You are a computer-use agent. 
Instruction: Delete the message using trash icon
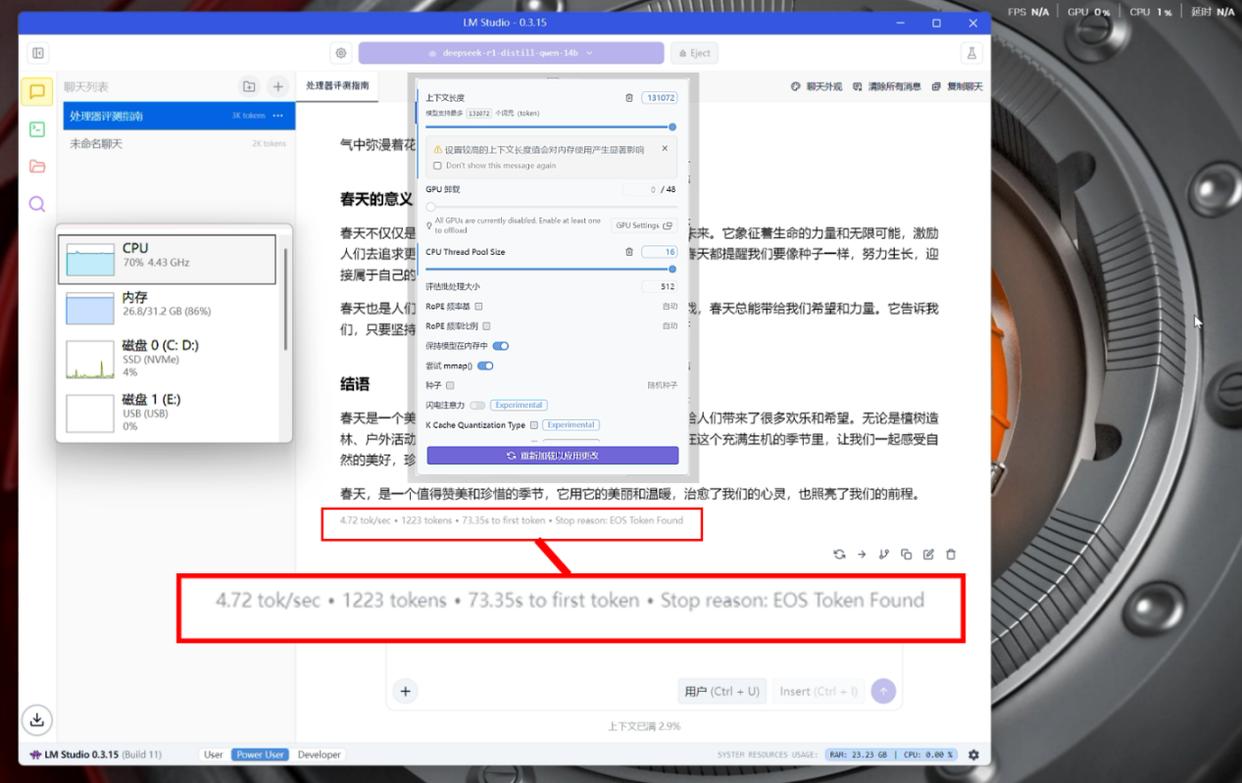[x=951, y=554]
